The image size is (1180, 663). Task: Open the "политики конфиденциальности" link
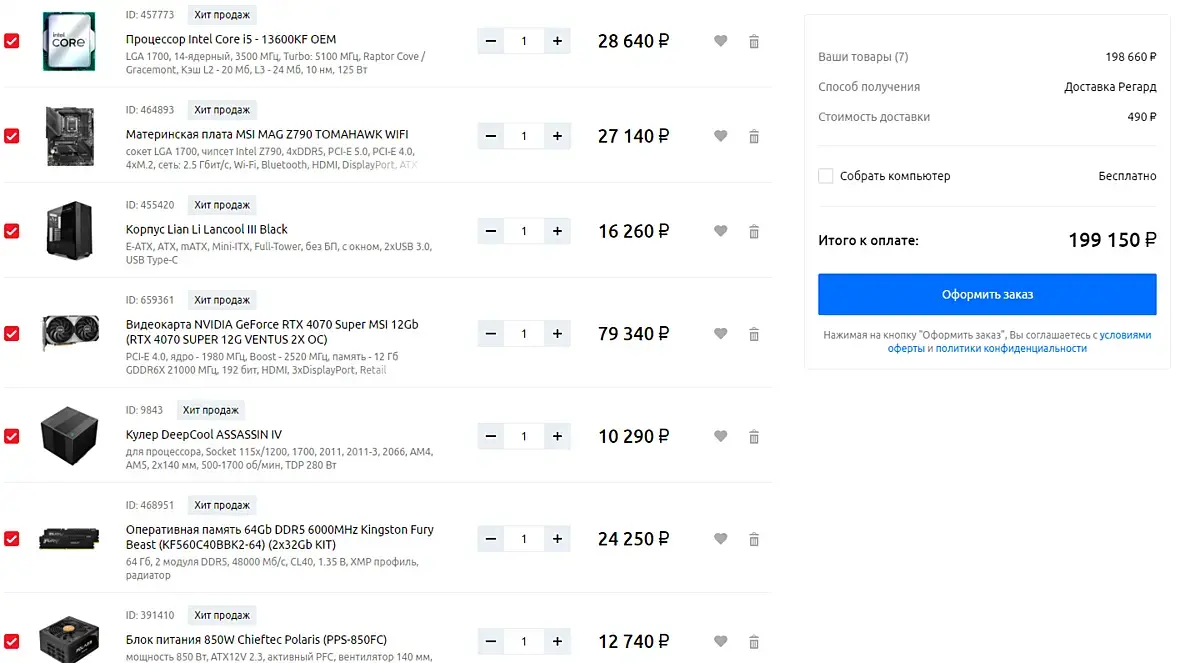[x=1010, y=349]
